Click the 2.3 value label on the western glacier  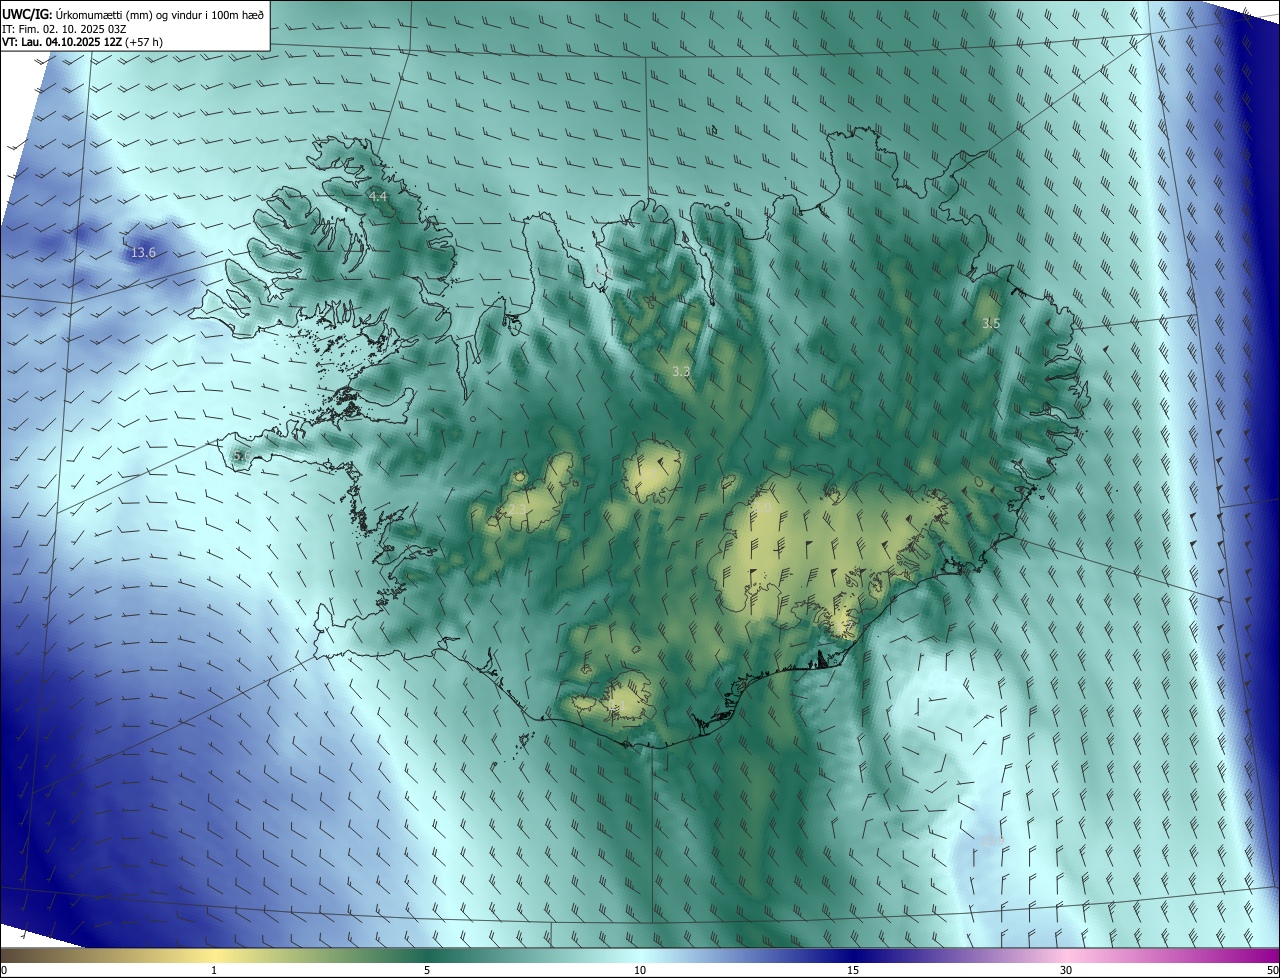(519, 510)
